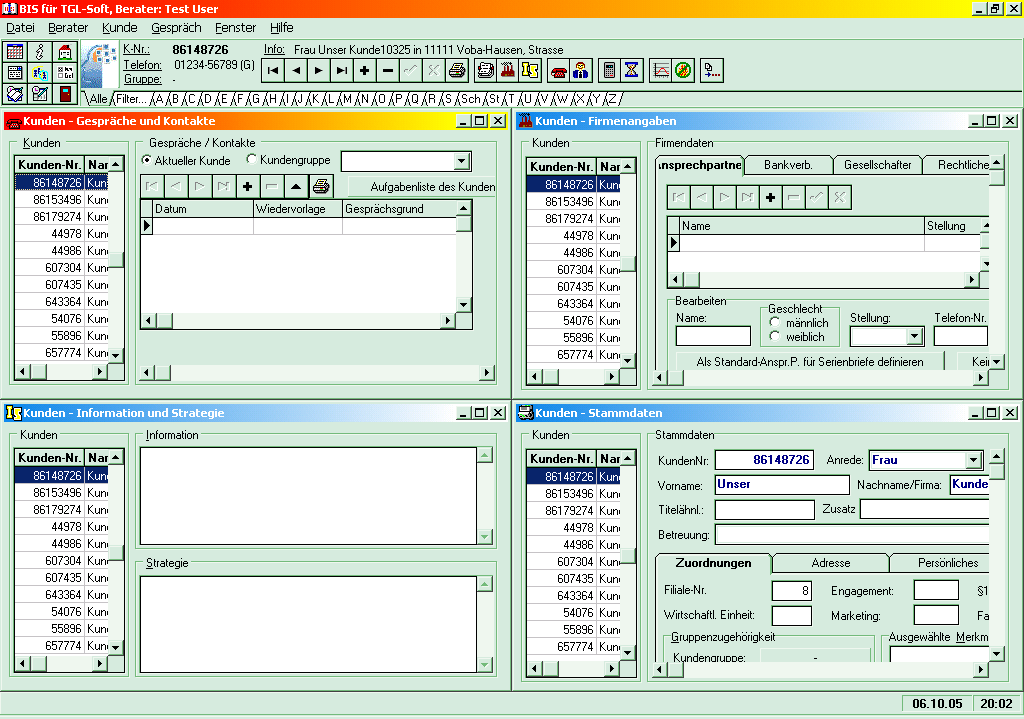Jump to first customer record in main toolbar
The image size is (1024, 719).
tap(273, 71)
